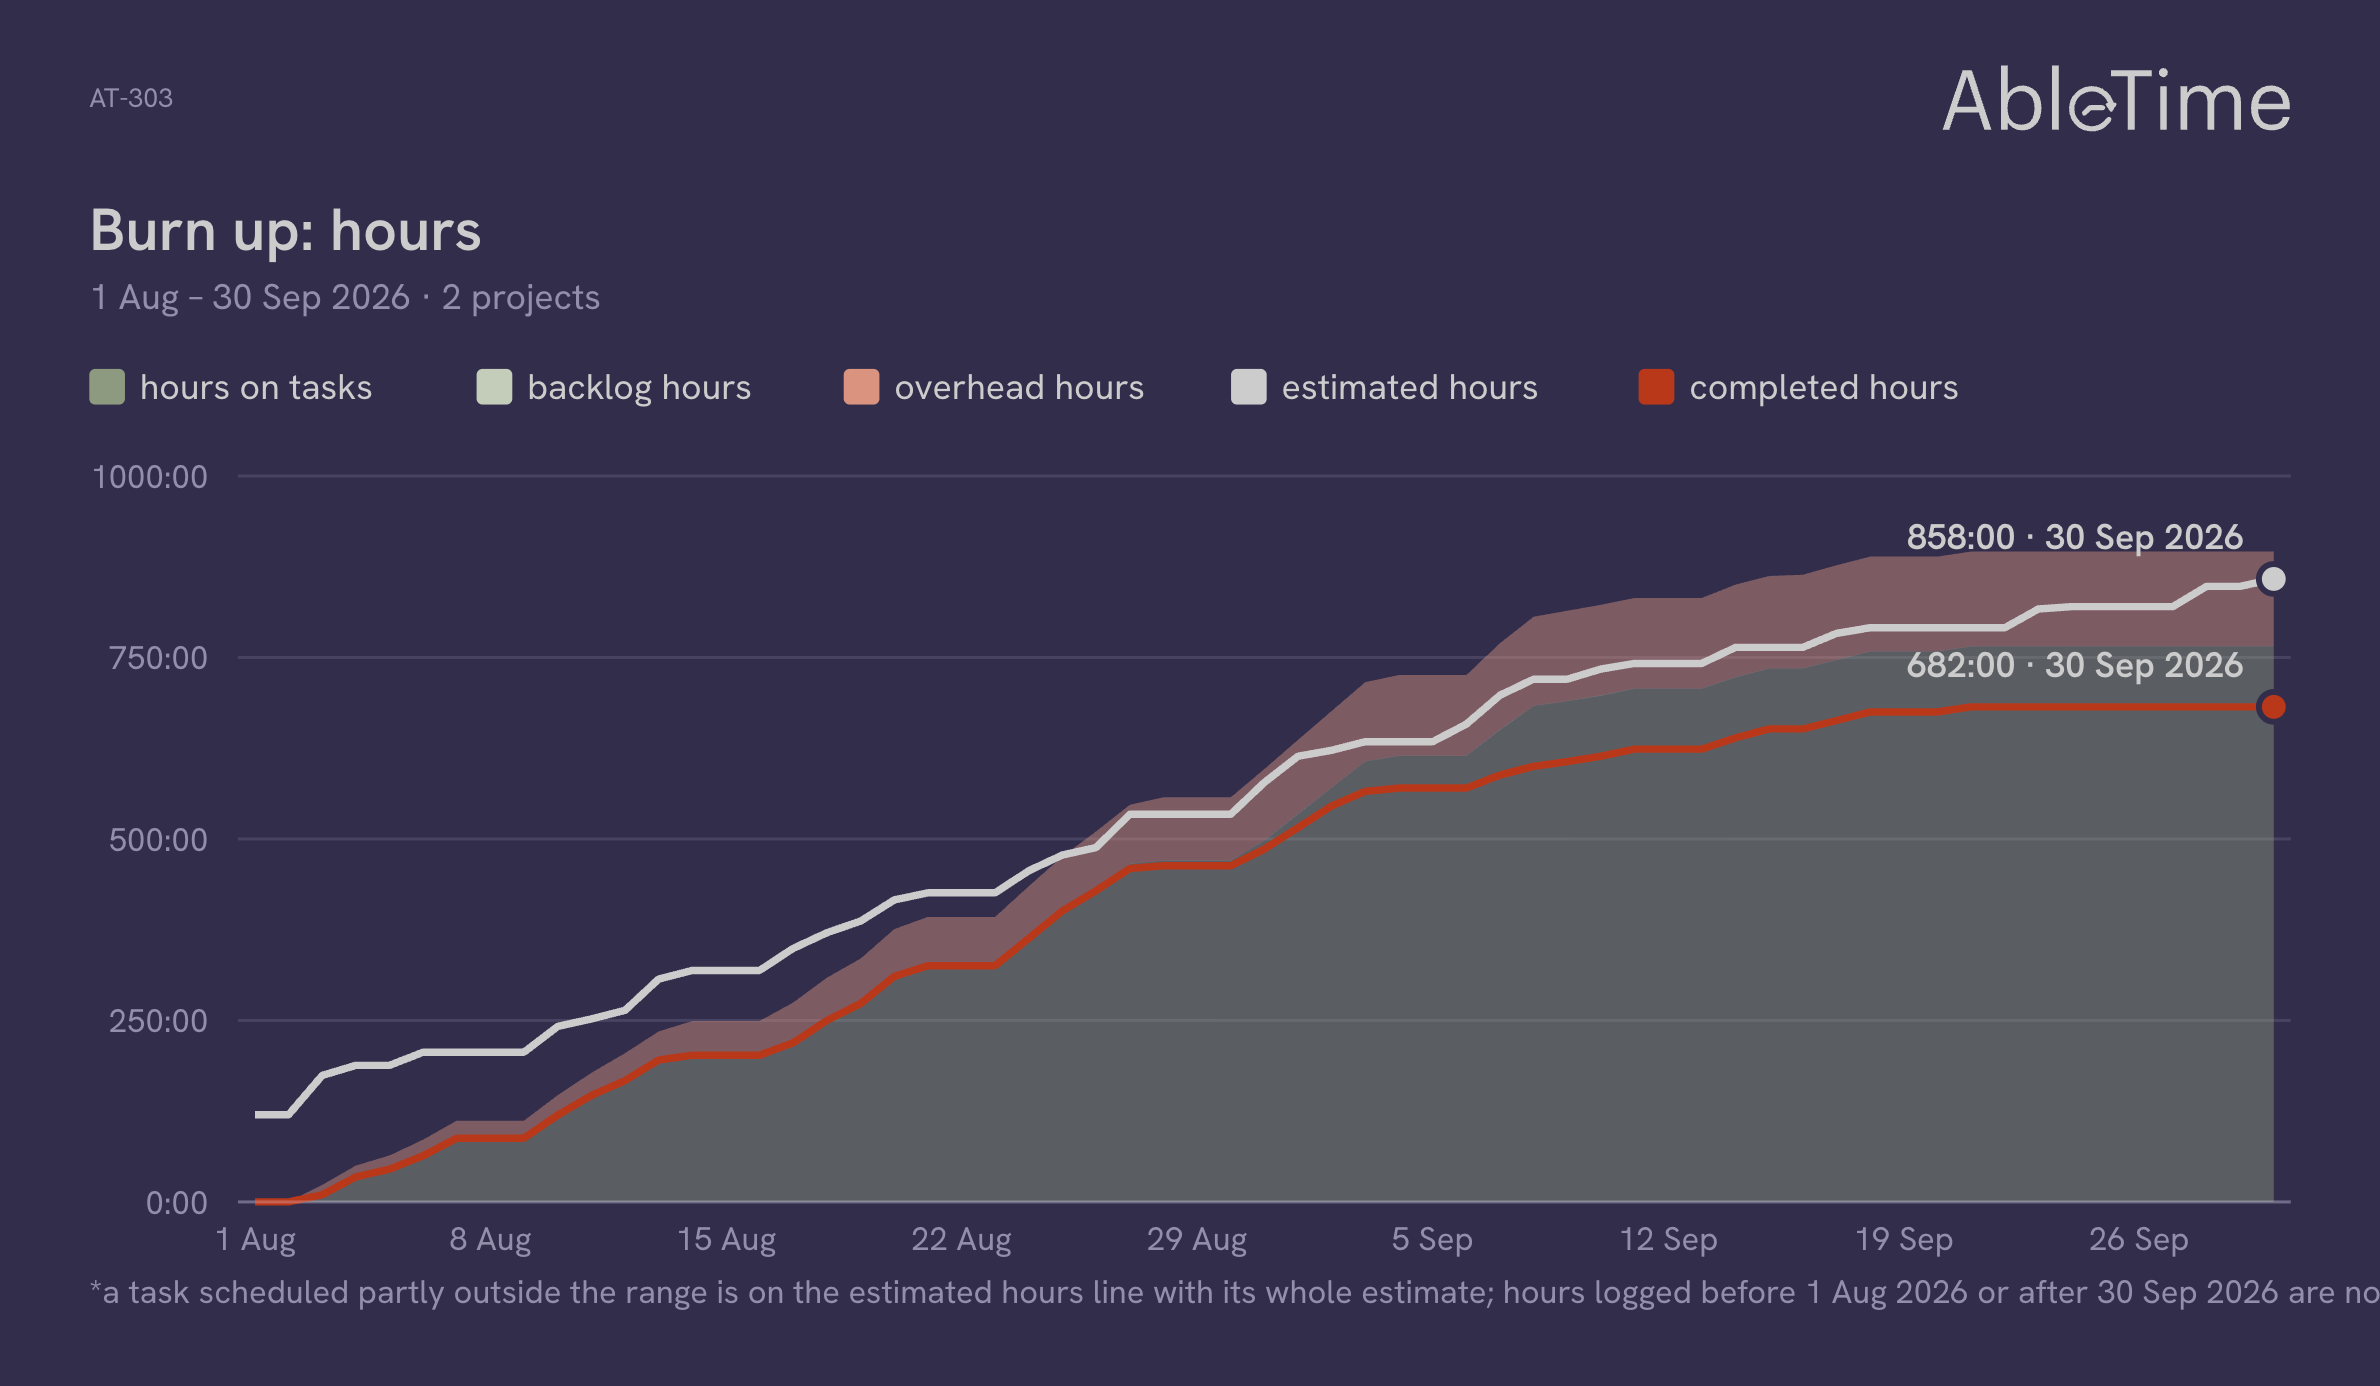
Task: Click the '26 Sep' x-axis label
Action: click(x=2139, y=1240)
